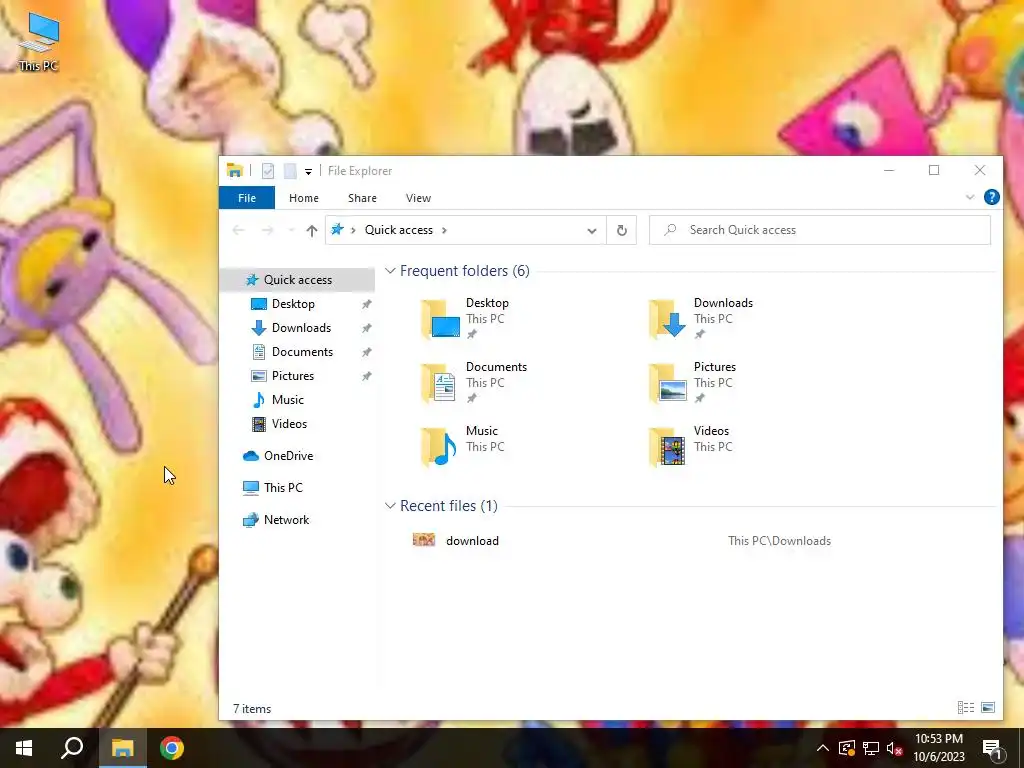
Task: Click the muted volume tray icon
Action: [x=894, y=748]
